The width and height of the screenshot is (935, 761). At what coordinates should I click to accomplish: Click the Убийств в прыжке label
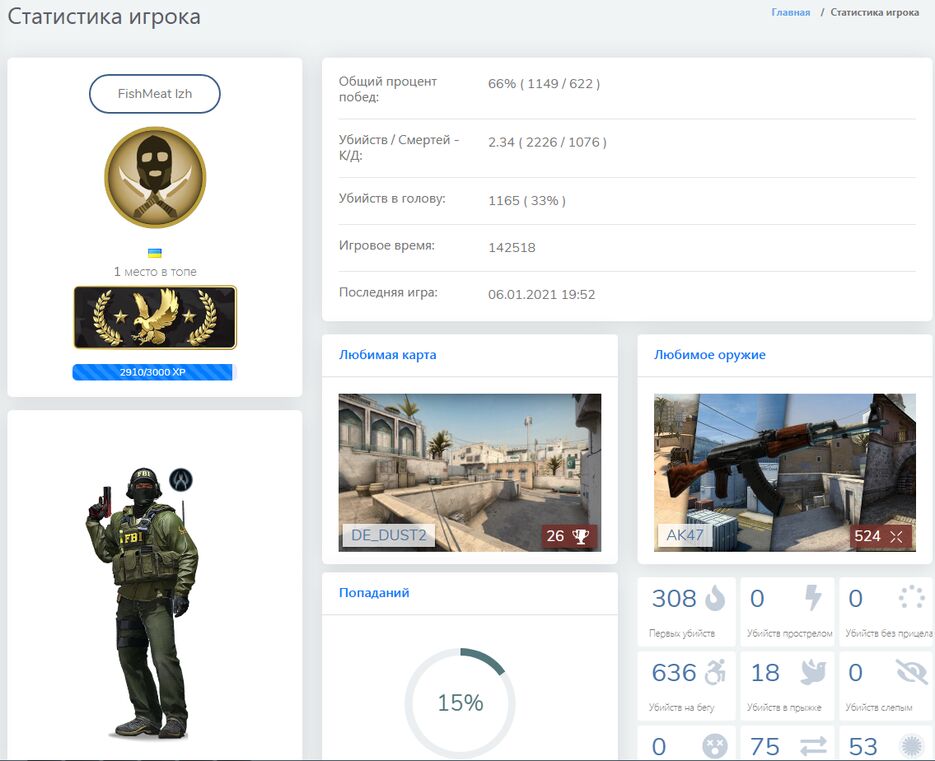click(784, 707)
